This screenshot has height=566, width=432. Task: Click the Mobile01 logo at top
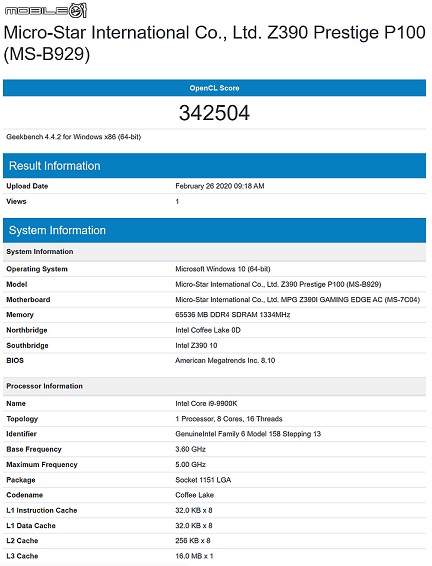(45, 10)
